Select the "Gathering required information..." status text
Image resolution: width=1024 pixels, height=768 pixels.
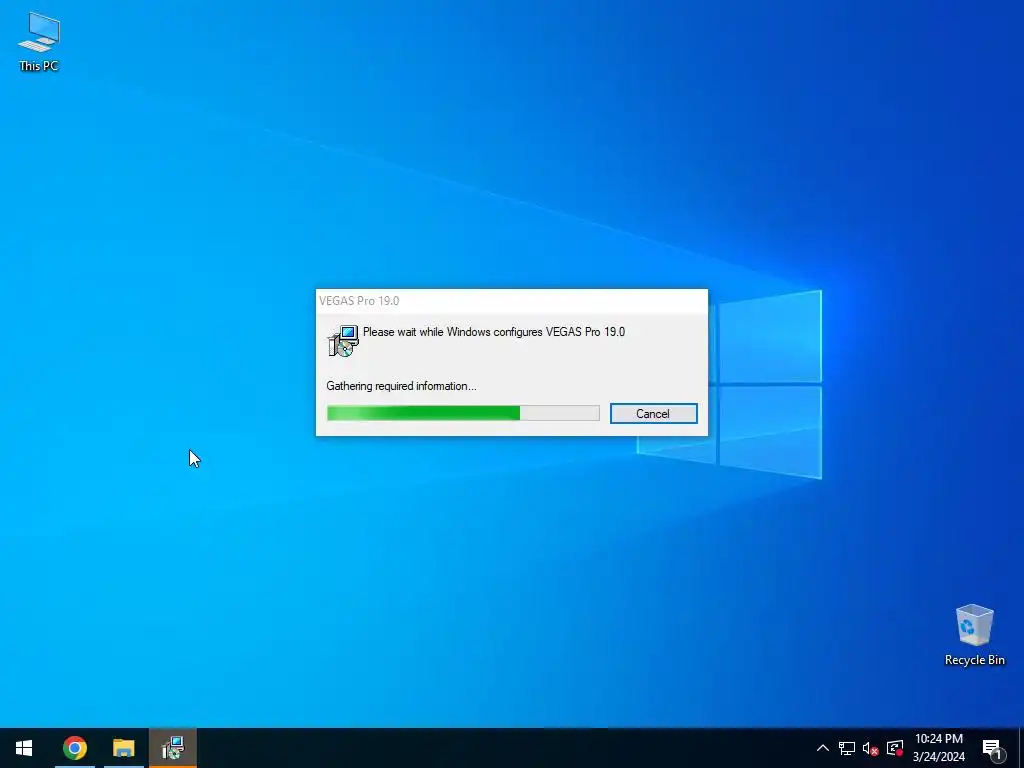pyautogui.click(x=402, y=386)
